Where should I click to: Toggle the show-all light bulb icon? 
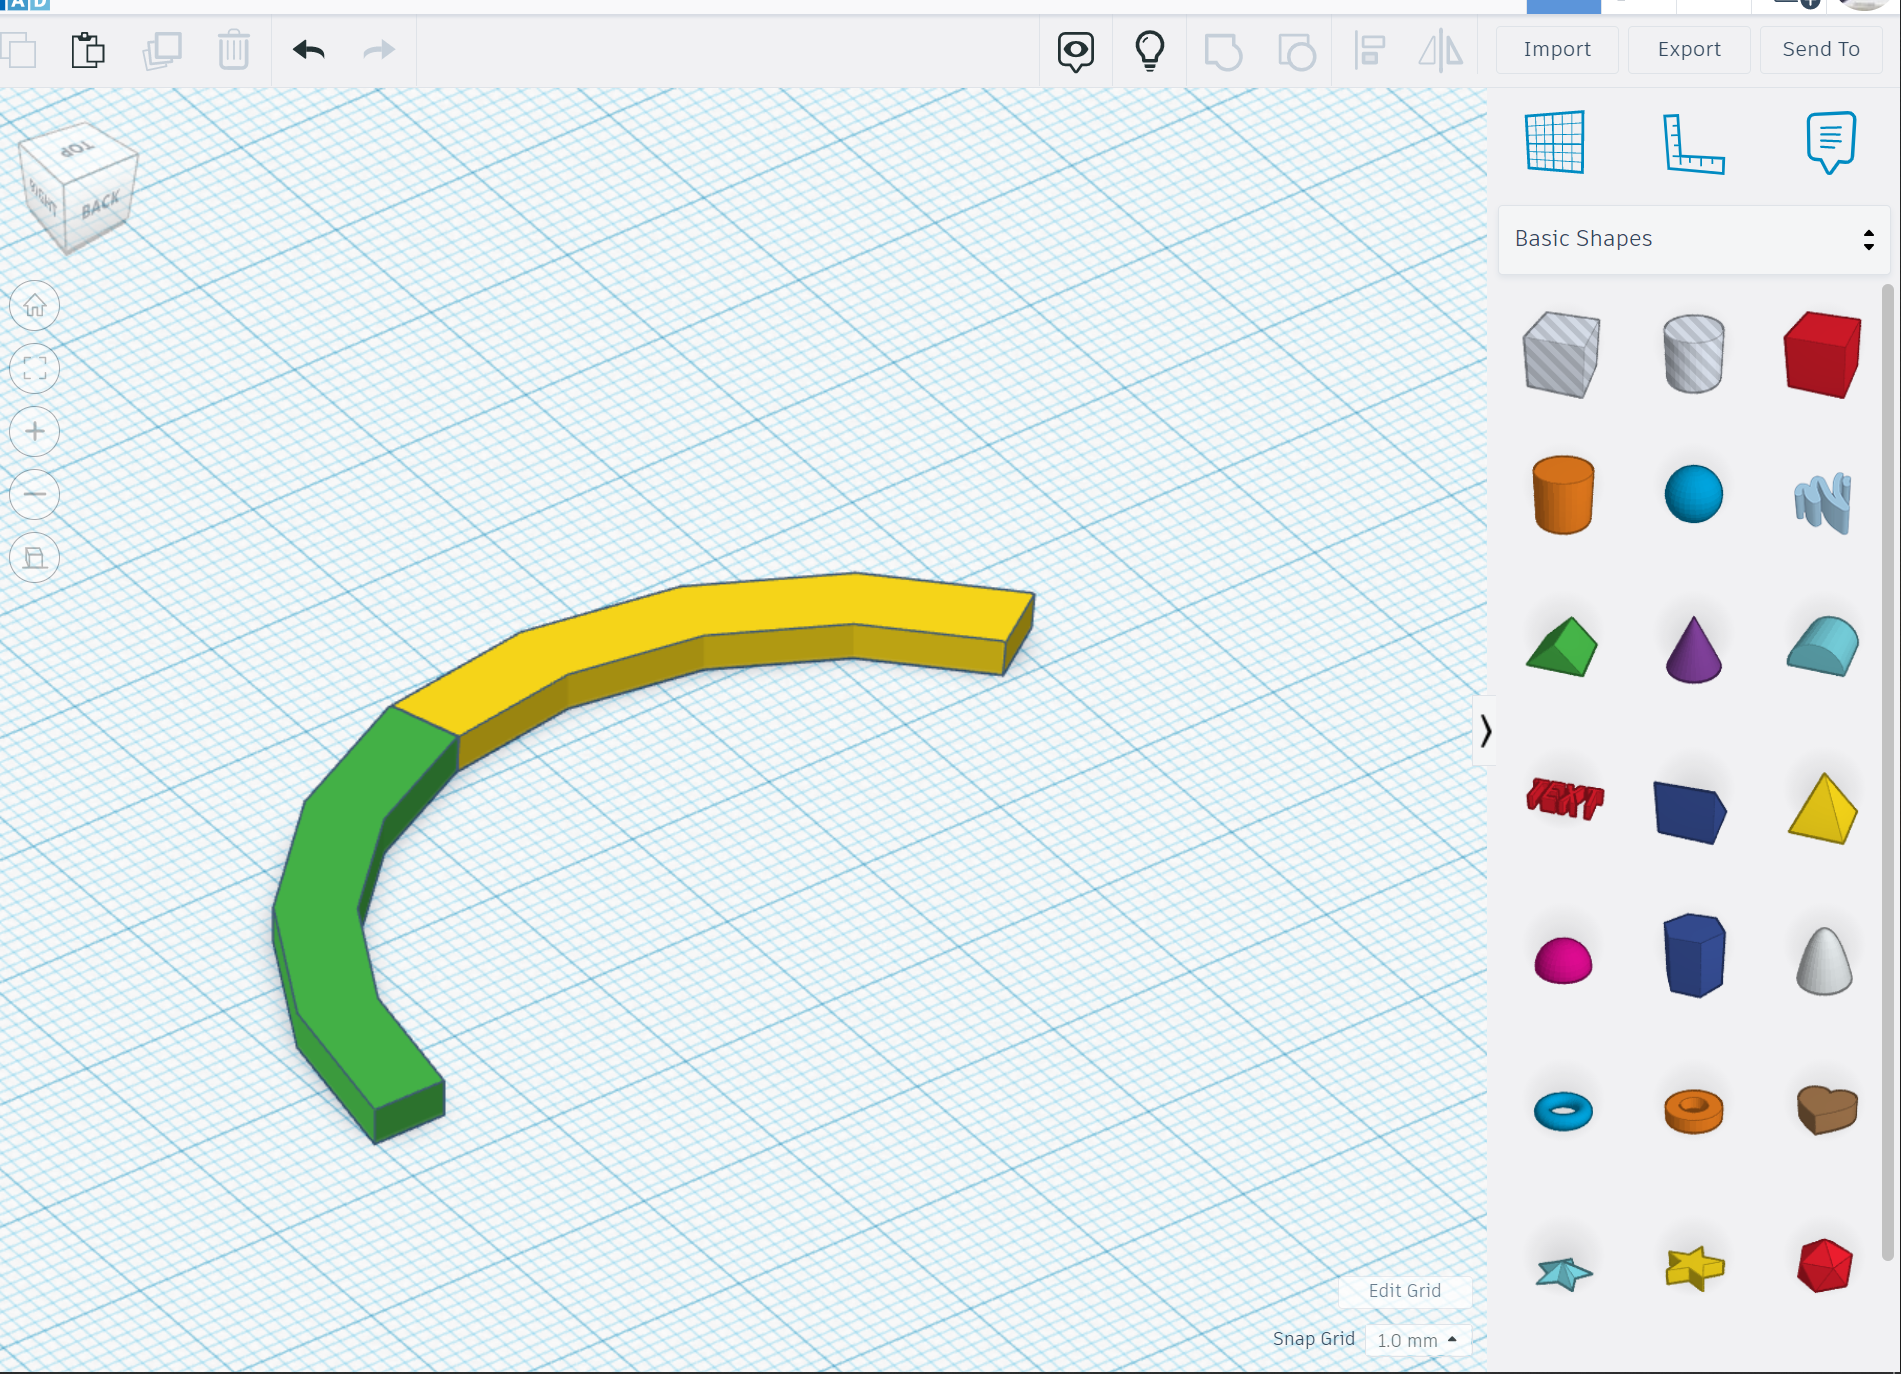click(x=1150, y=51)
